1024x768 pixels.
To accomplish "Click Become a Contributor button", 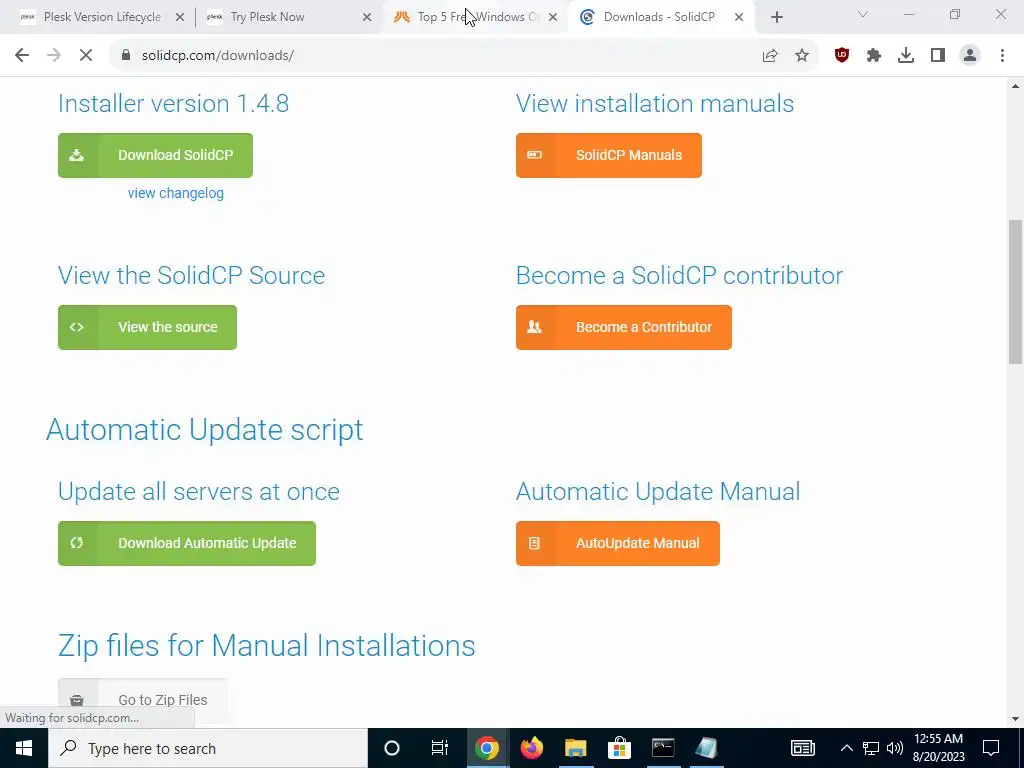I will [624, 327].
